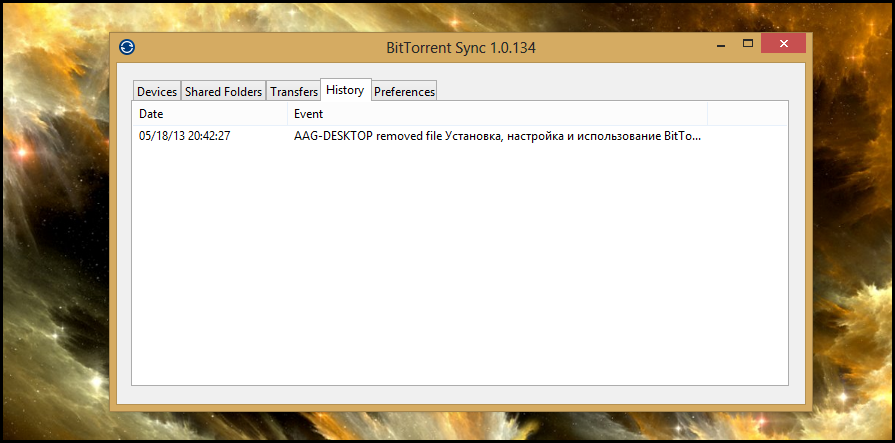Click the AAG-DESKTOP removed file event text
Screen dimensions: 895x443
pos(497,136)
